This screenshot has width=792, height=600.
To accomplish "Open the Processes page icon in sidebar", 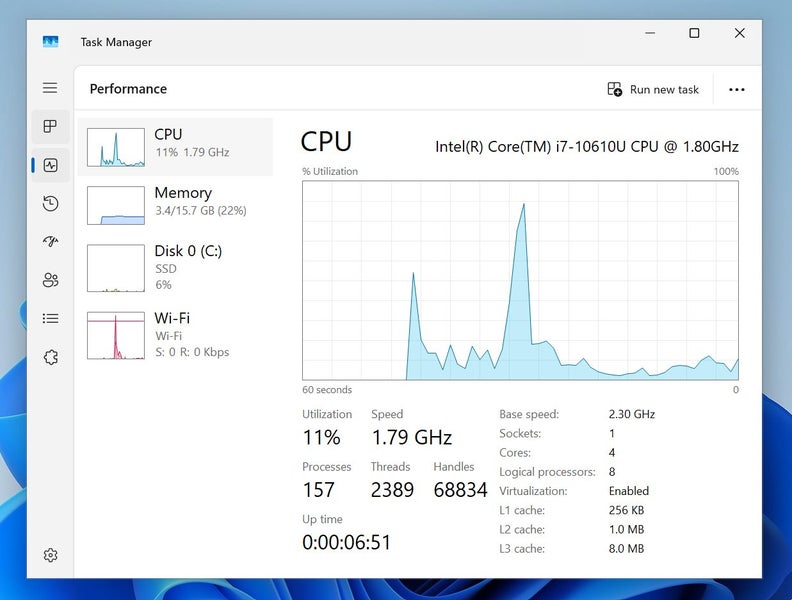I will pos(50,127).
